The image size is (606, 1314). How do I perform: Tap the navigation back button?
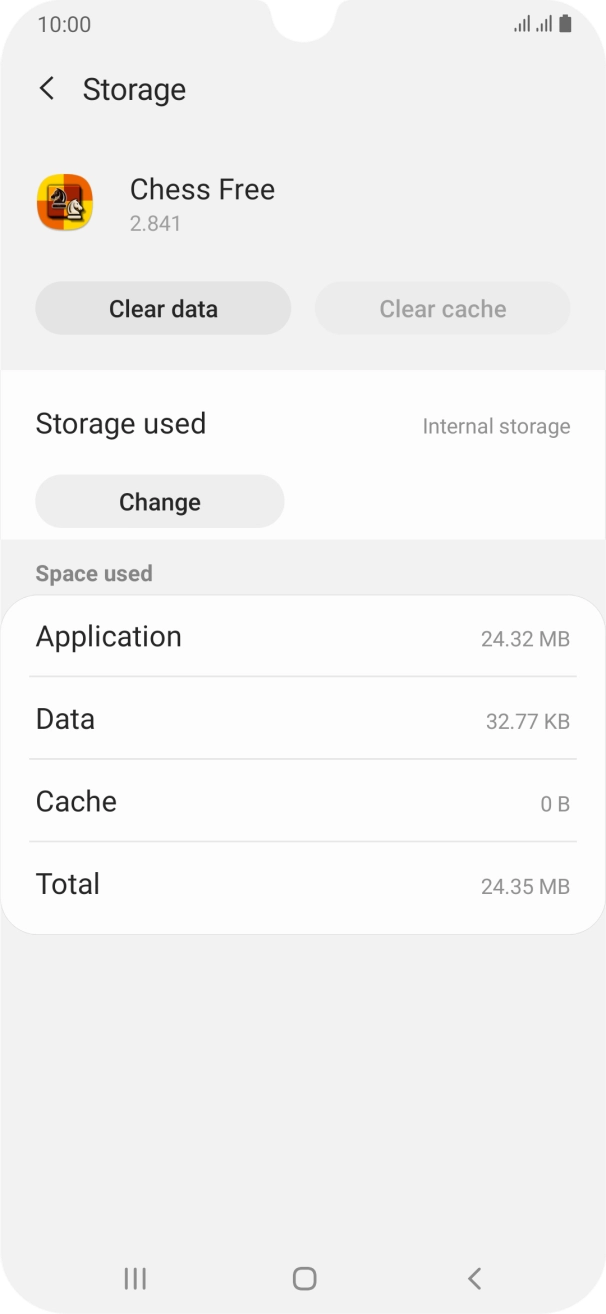(x=474, y=1278)
